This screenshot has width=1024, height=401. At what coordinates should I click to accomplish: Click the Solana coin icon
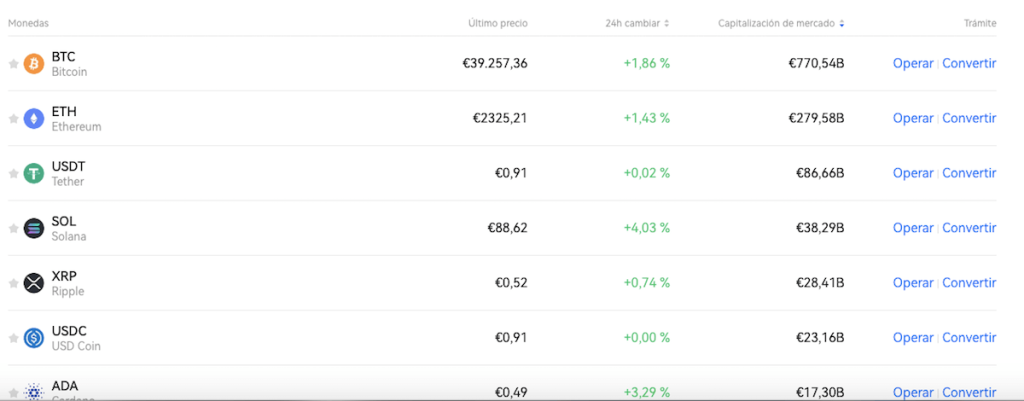[x=34, y=228]
